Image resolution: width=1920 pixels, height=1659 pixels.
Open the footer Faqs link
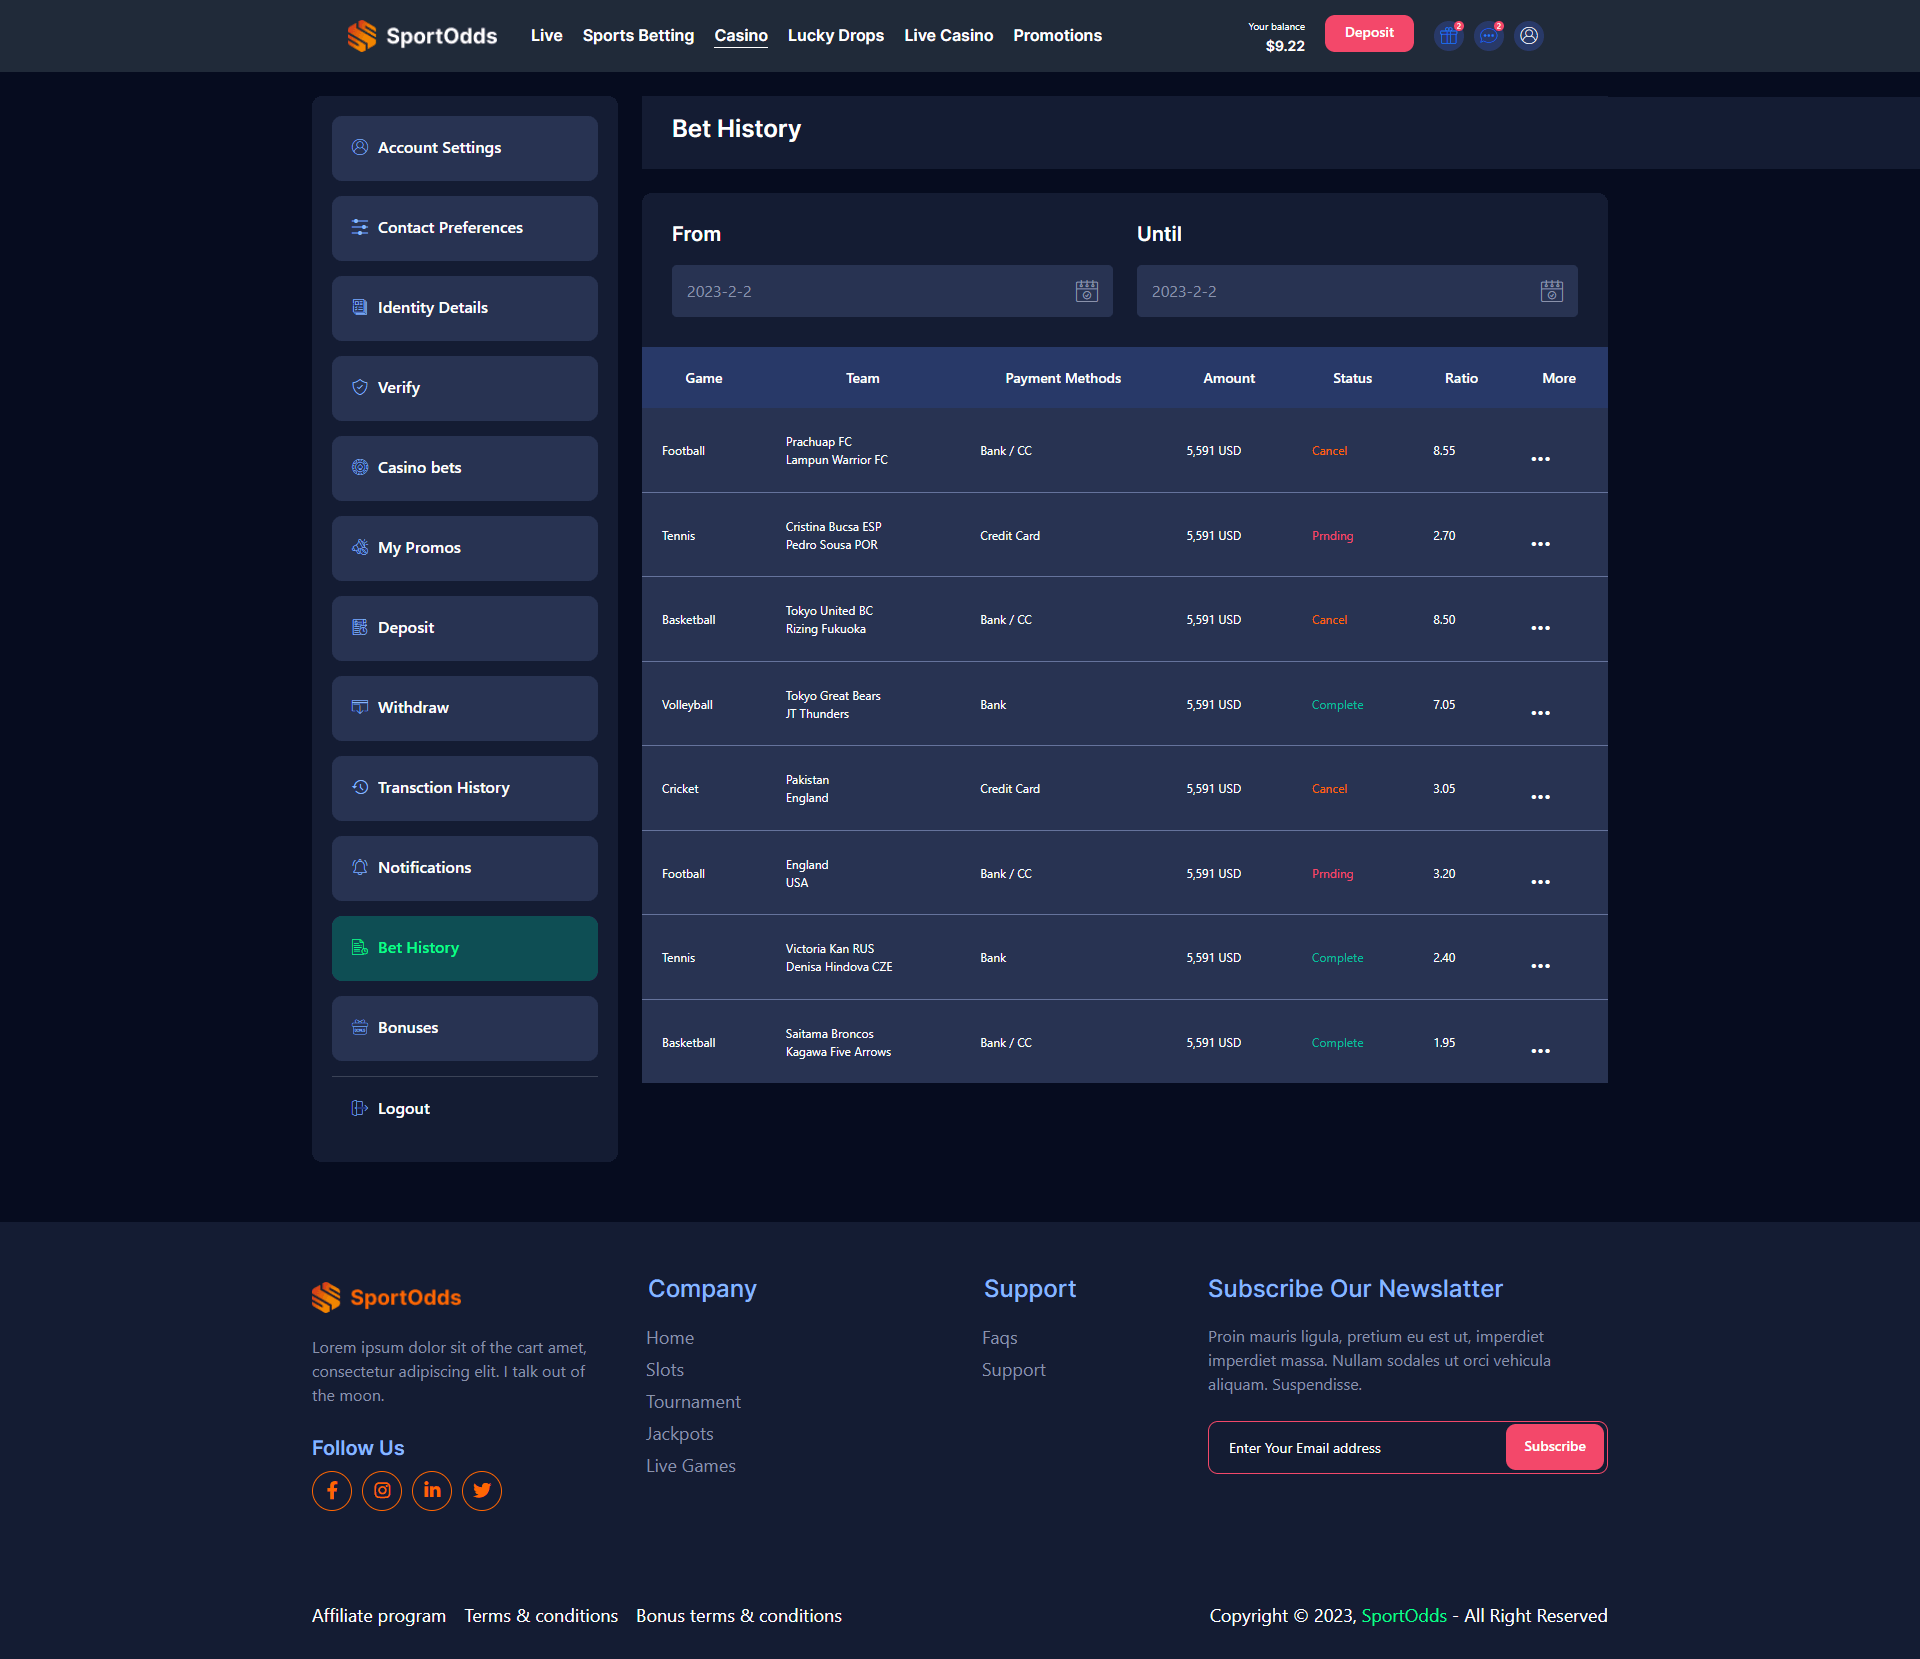click(1000, 1338)
